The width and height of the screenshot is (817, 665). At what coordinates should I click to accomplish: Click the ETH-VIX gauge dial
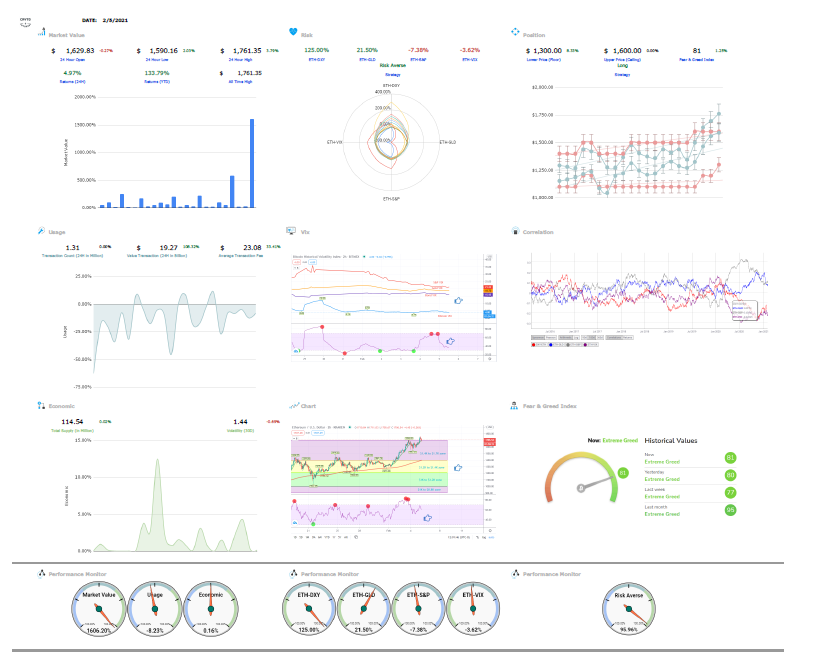click(473, 609)
